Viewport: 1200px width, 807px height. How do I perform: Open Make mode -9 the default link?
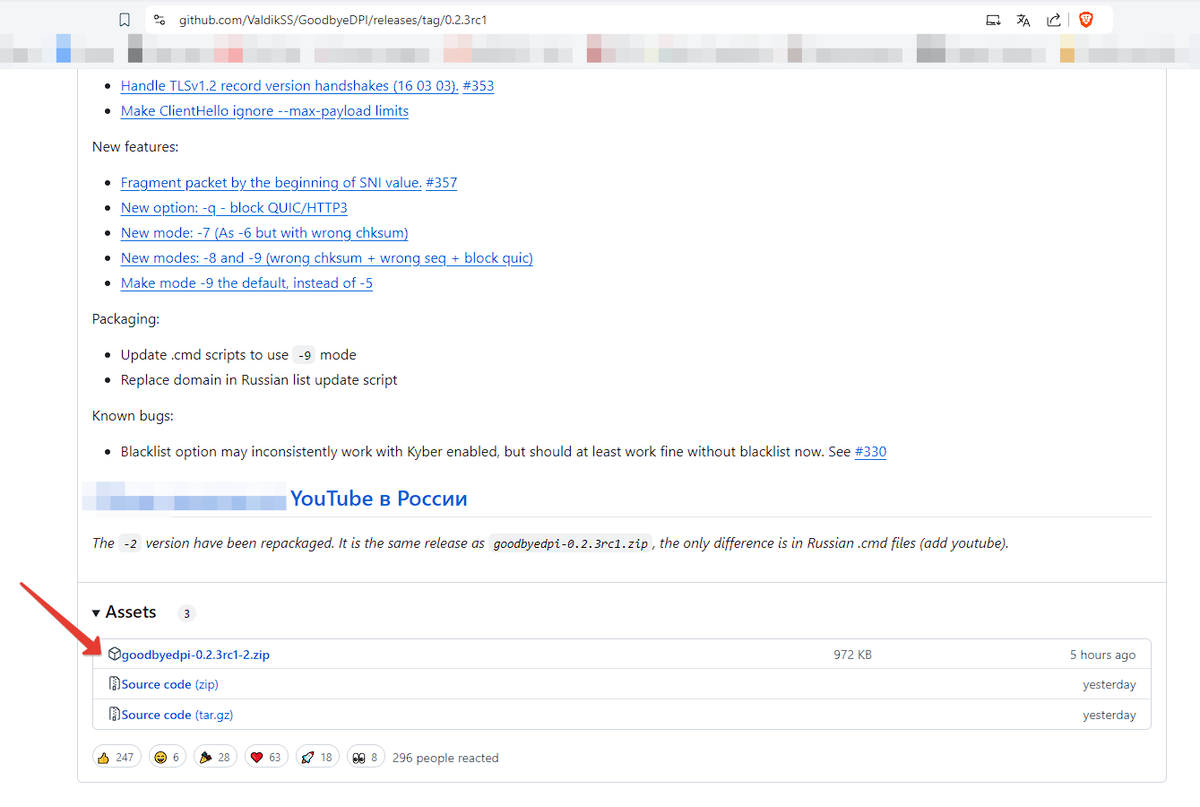(246, 283)
